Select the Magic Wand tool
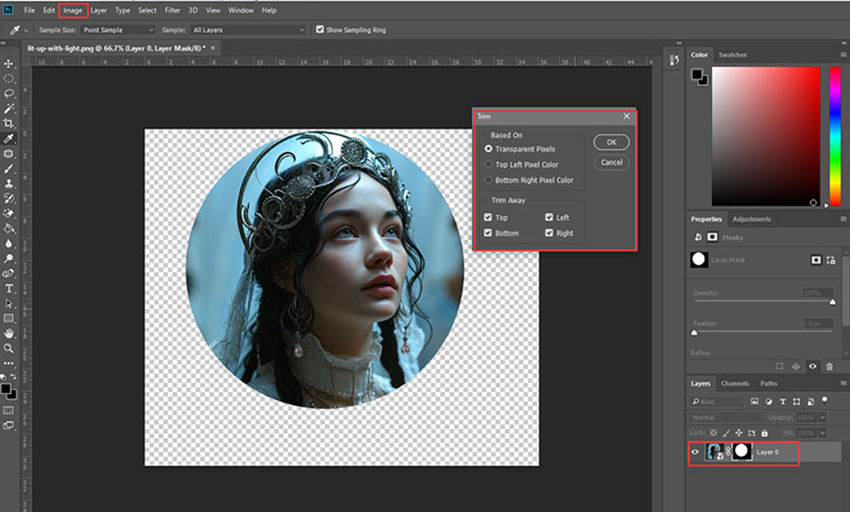The height and width of the screenshot is (512, 850). [x=9, y=108]
